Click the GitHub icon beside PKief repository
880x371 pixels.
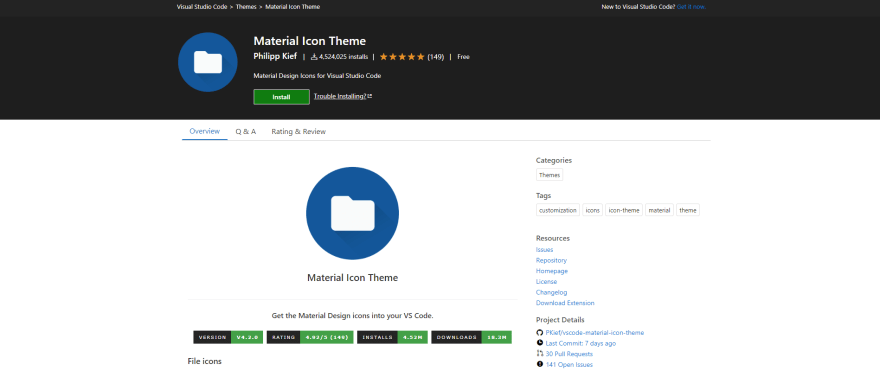click(x=540, y=333)
